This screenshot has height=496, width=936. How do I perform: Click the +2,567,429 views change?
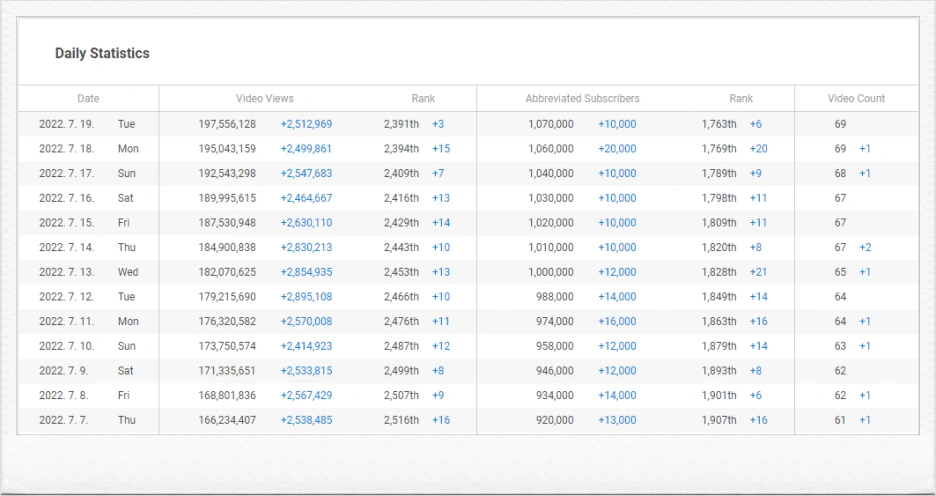pos(306,395)
